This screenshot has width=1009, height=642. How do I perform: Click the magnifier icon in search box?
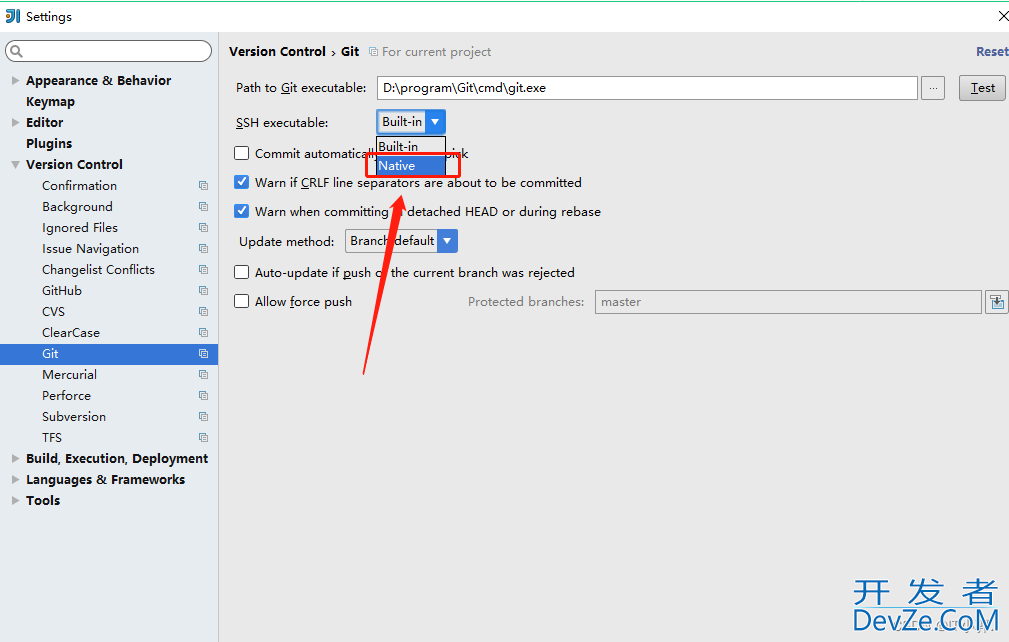coord(17,51)
